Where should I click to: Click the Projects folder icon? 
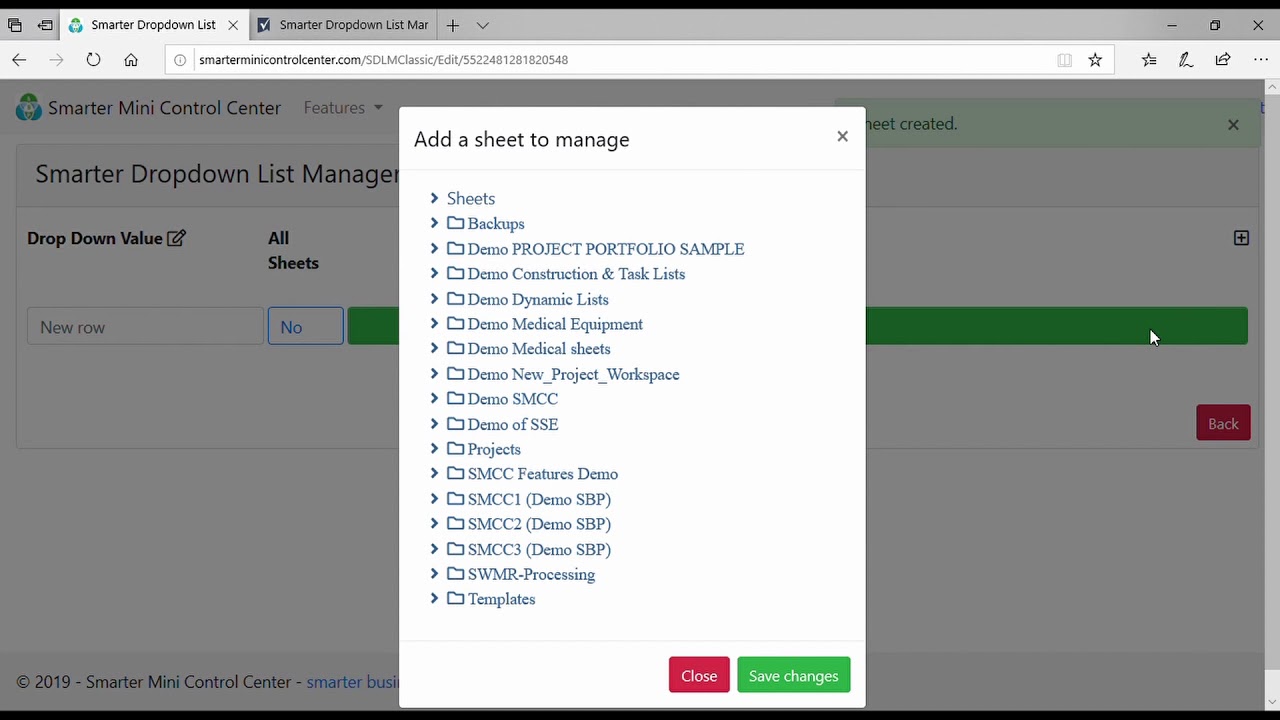click(x=456, y=448)
